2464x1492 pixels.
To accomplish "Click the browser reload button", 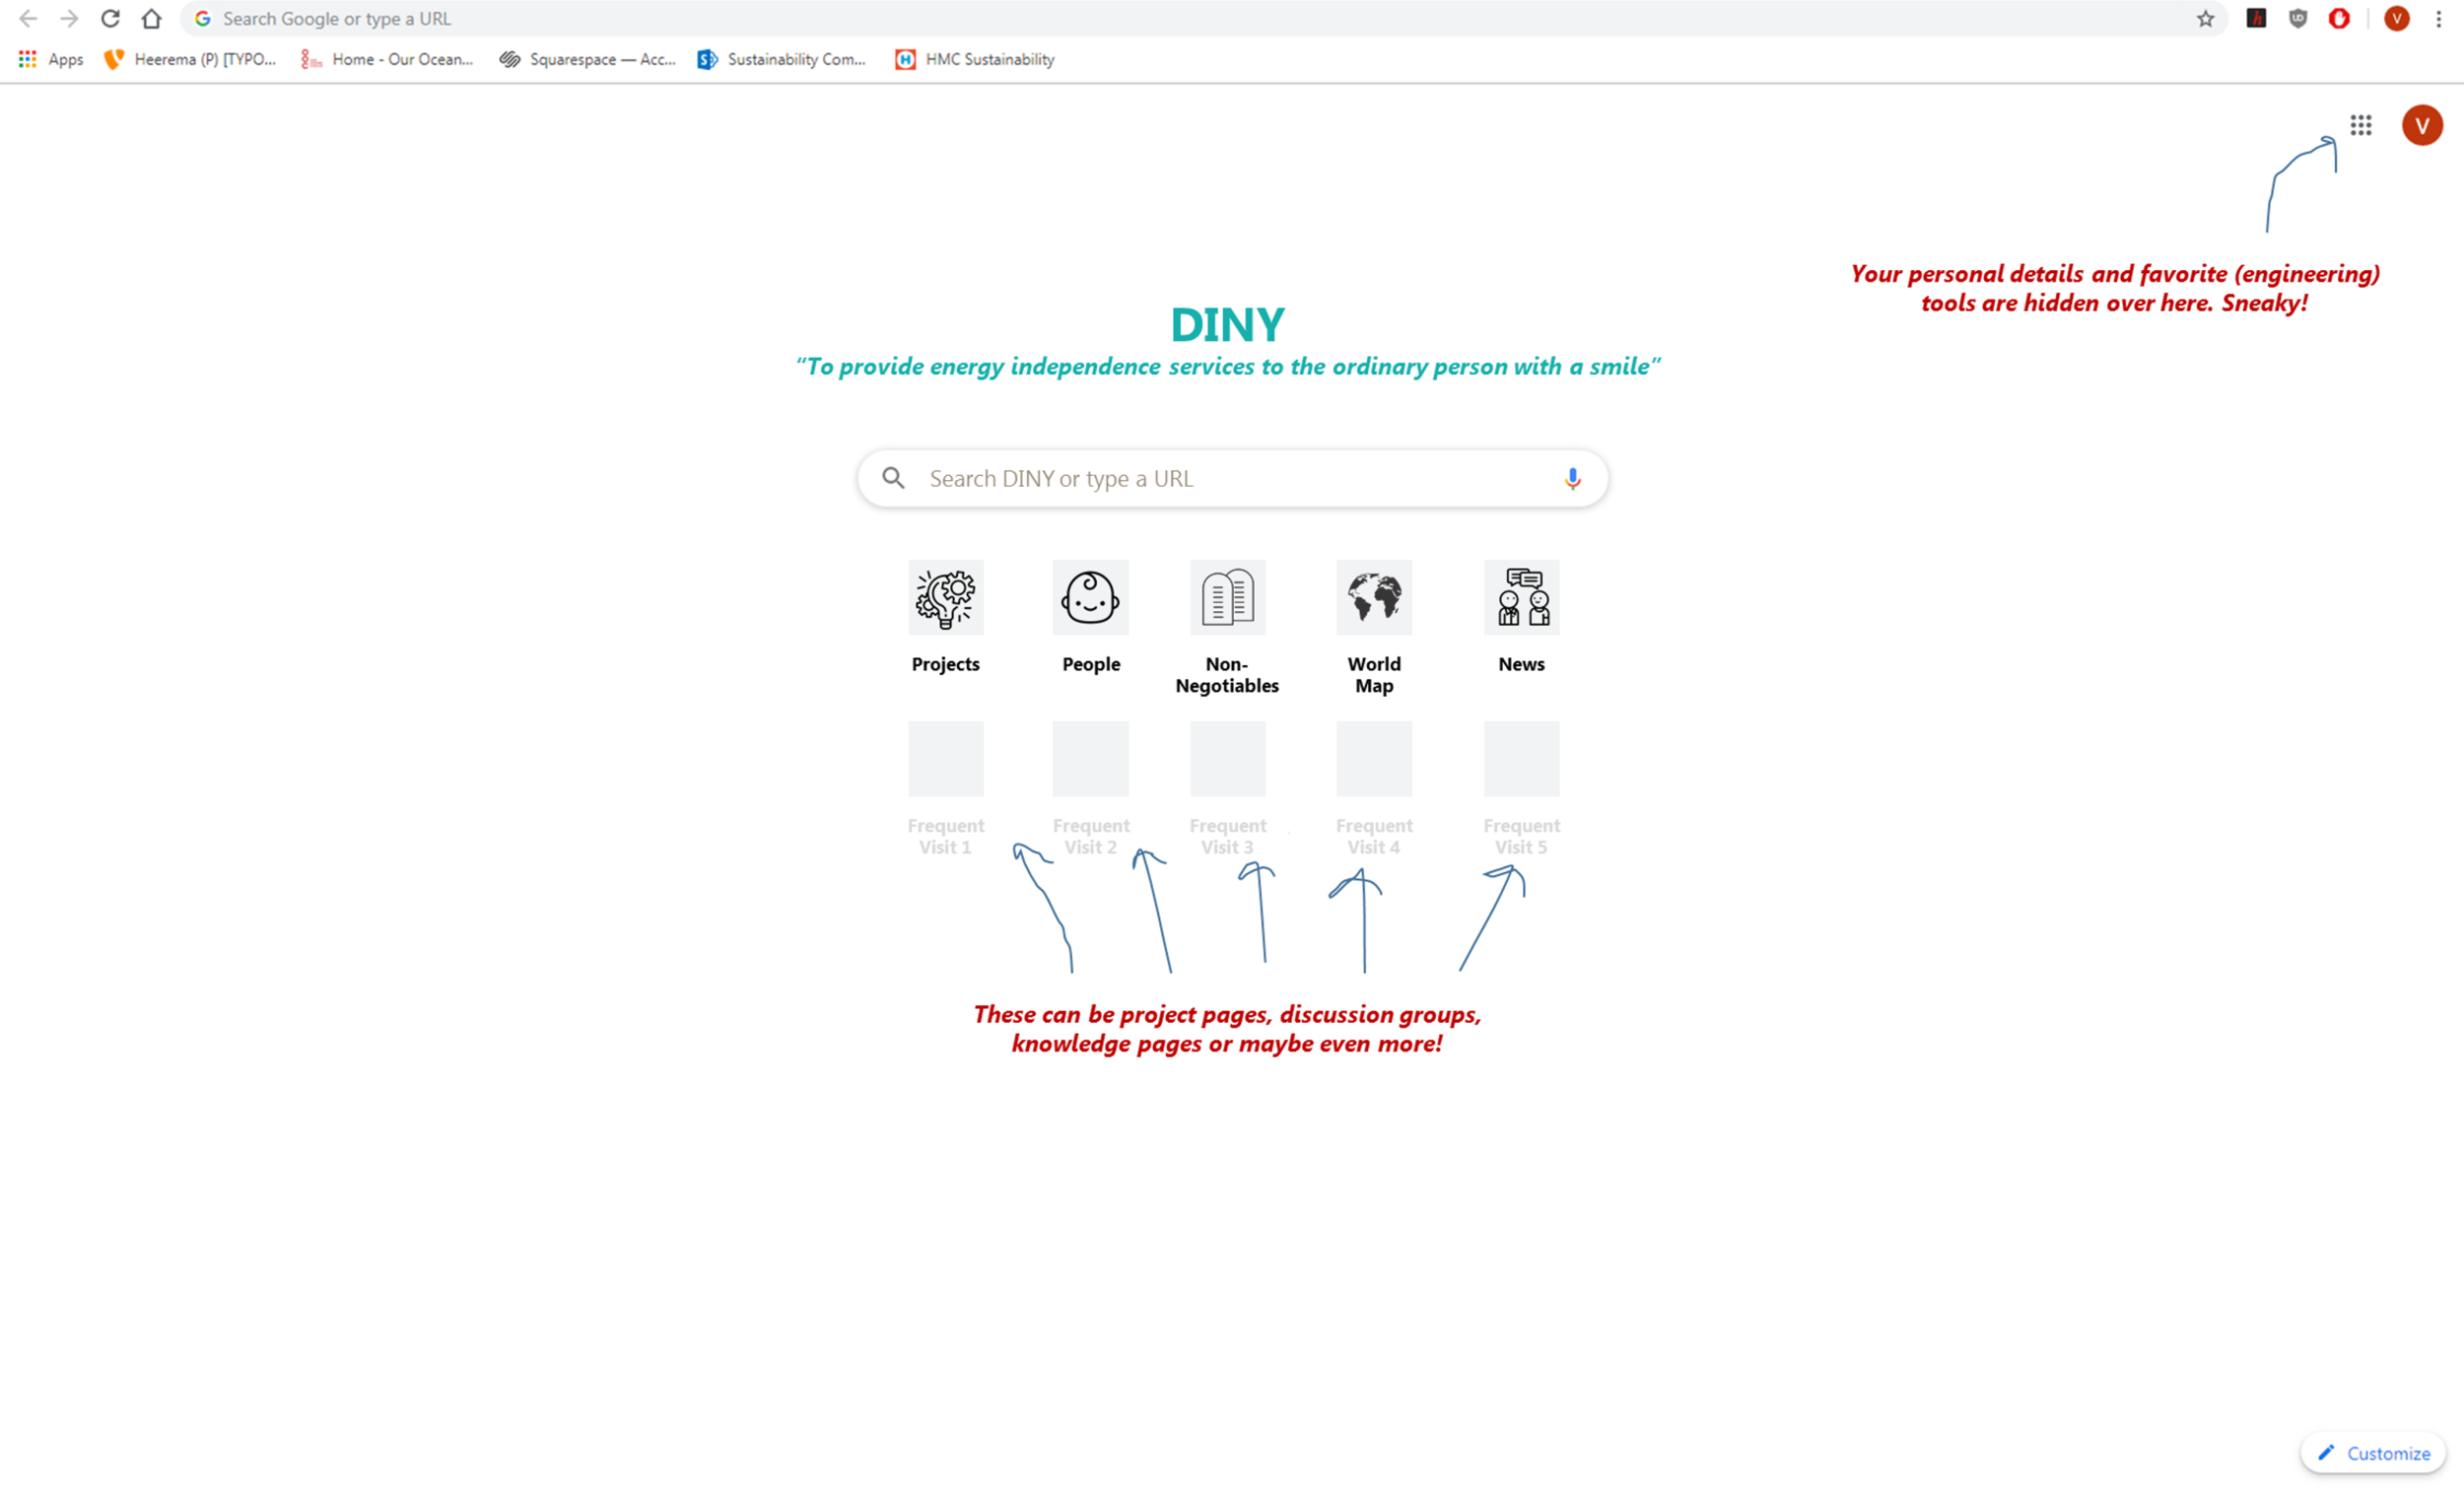I will (110, 19).
